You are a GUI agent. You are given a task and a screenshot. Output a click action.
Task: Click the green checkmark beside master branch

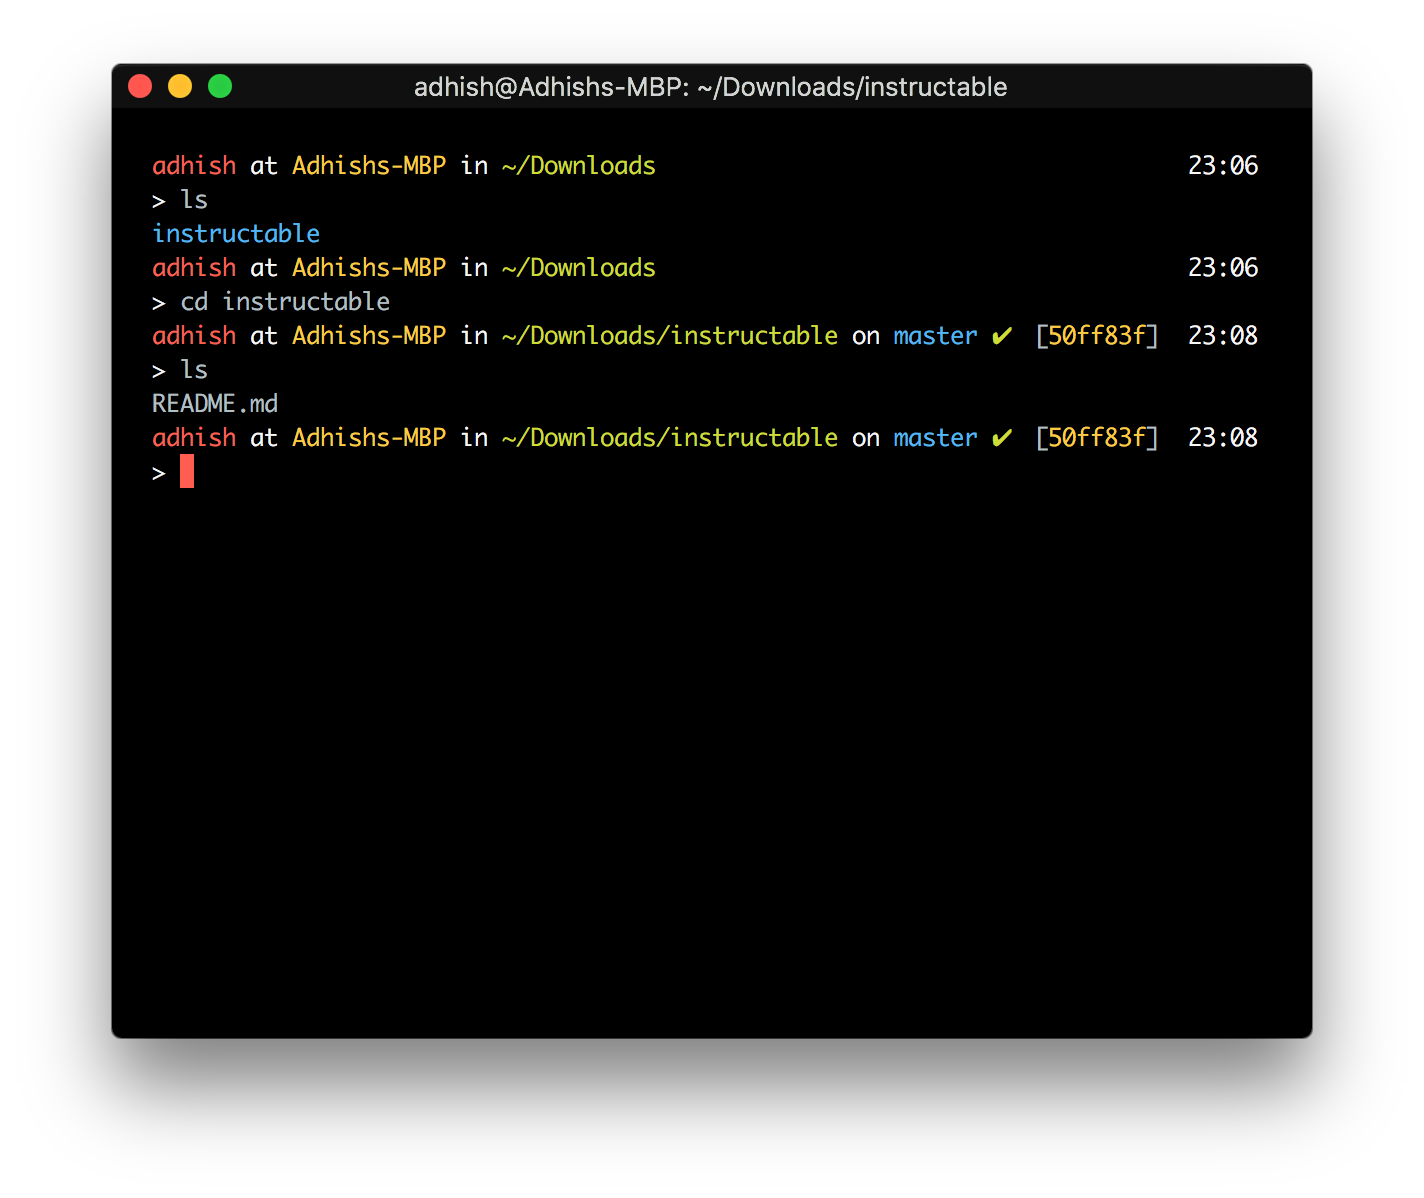coord(1002,336)
